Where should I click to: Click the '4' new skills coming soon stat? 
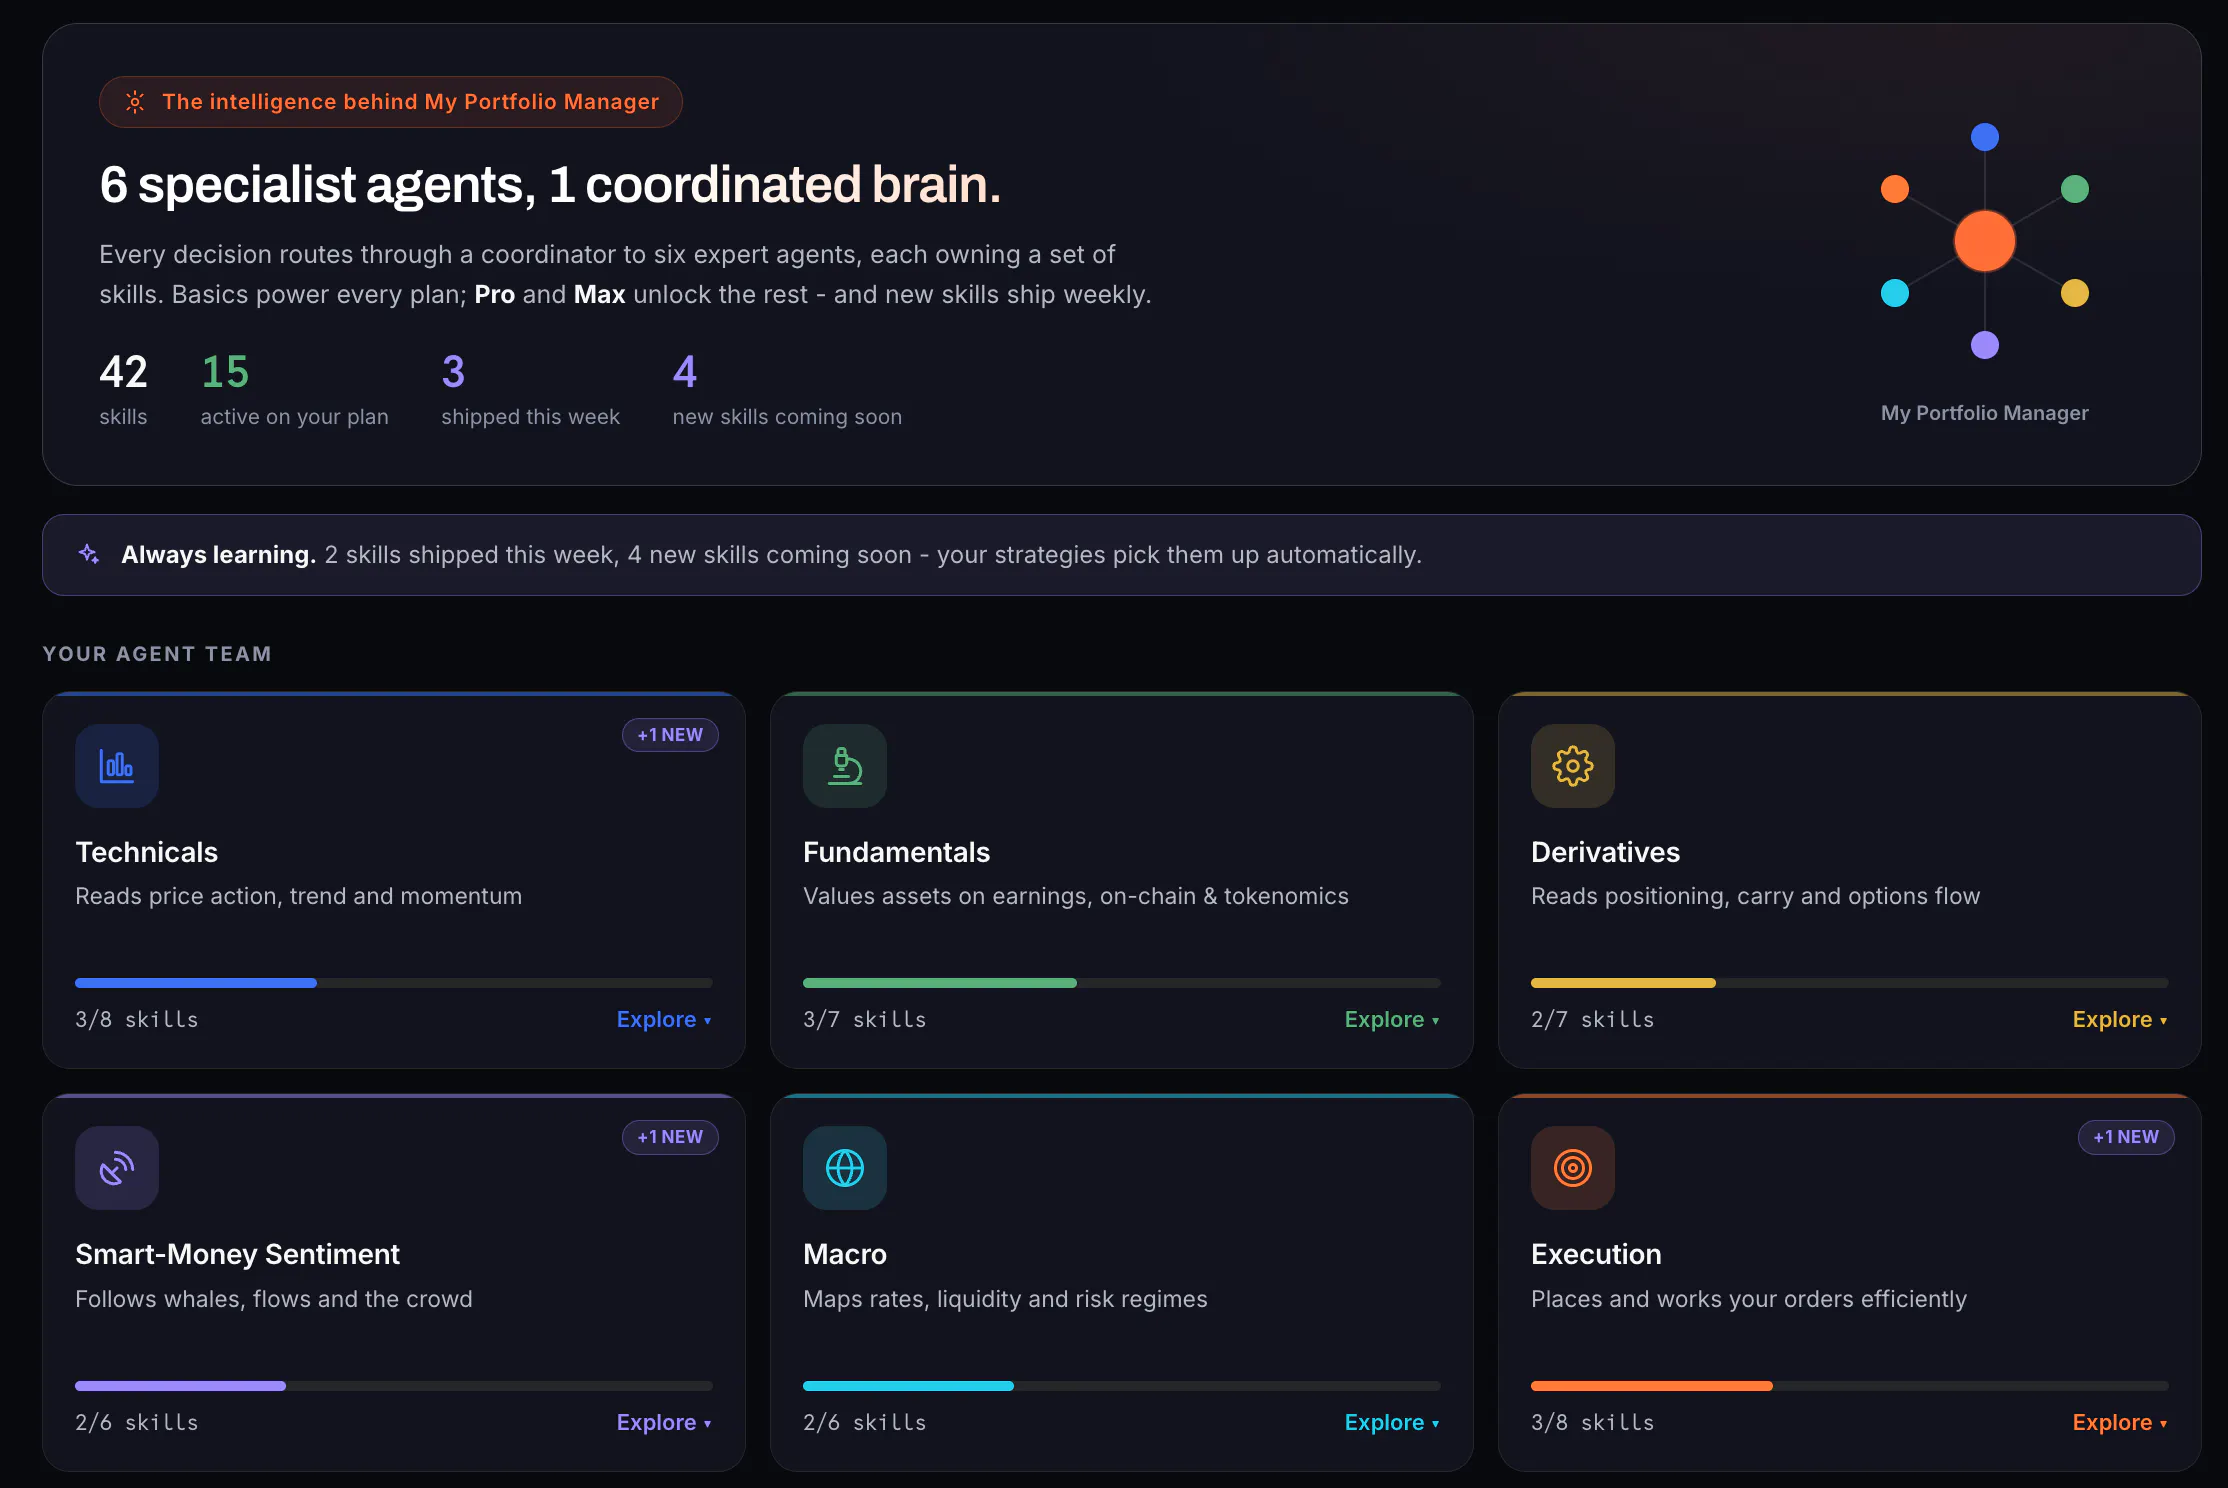(x=787, y=389)
